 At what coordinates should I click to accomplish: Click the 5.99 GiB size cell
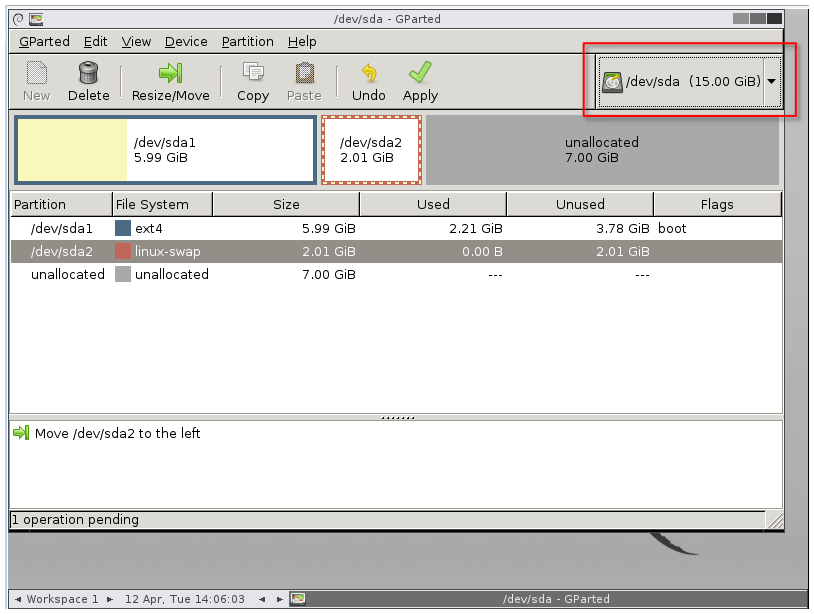[x=329, y=228]
